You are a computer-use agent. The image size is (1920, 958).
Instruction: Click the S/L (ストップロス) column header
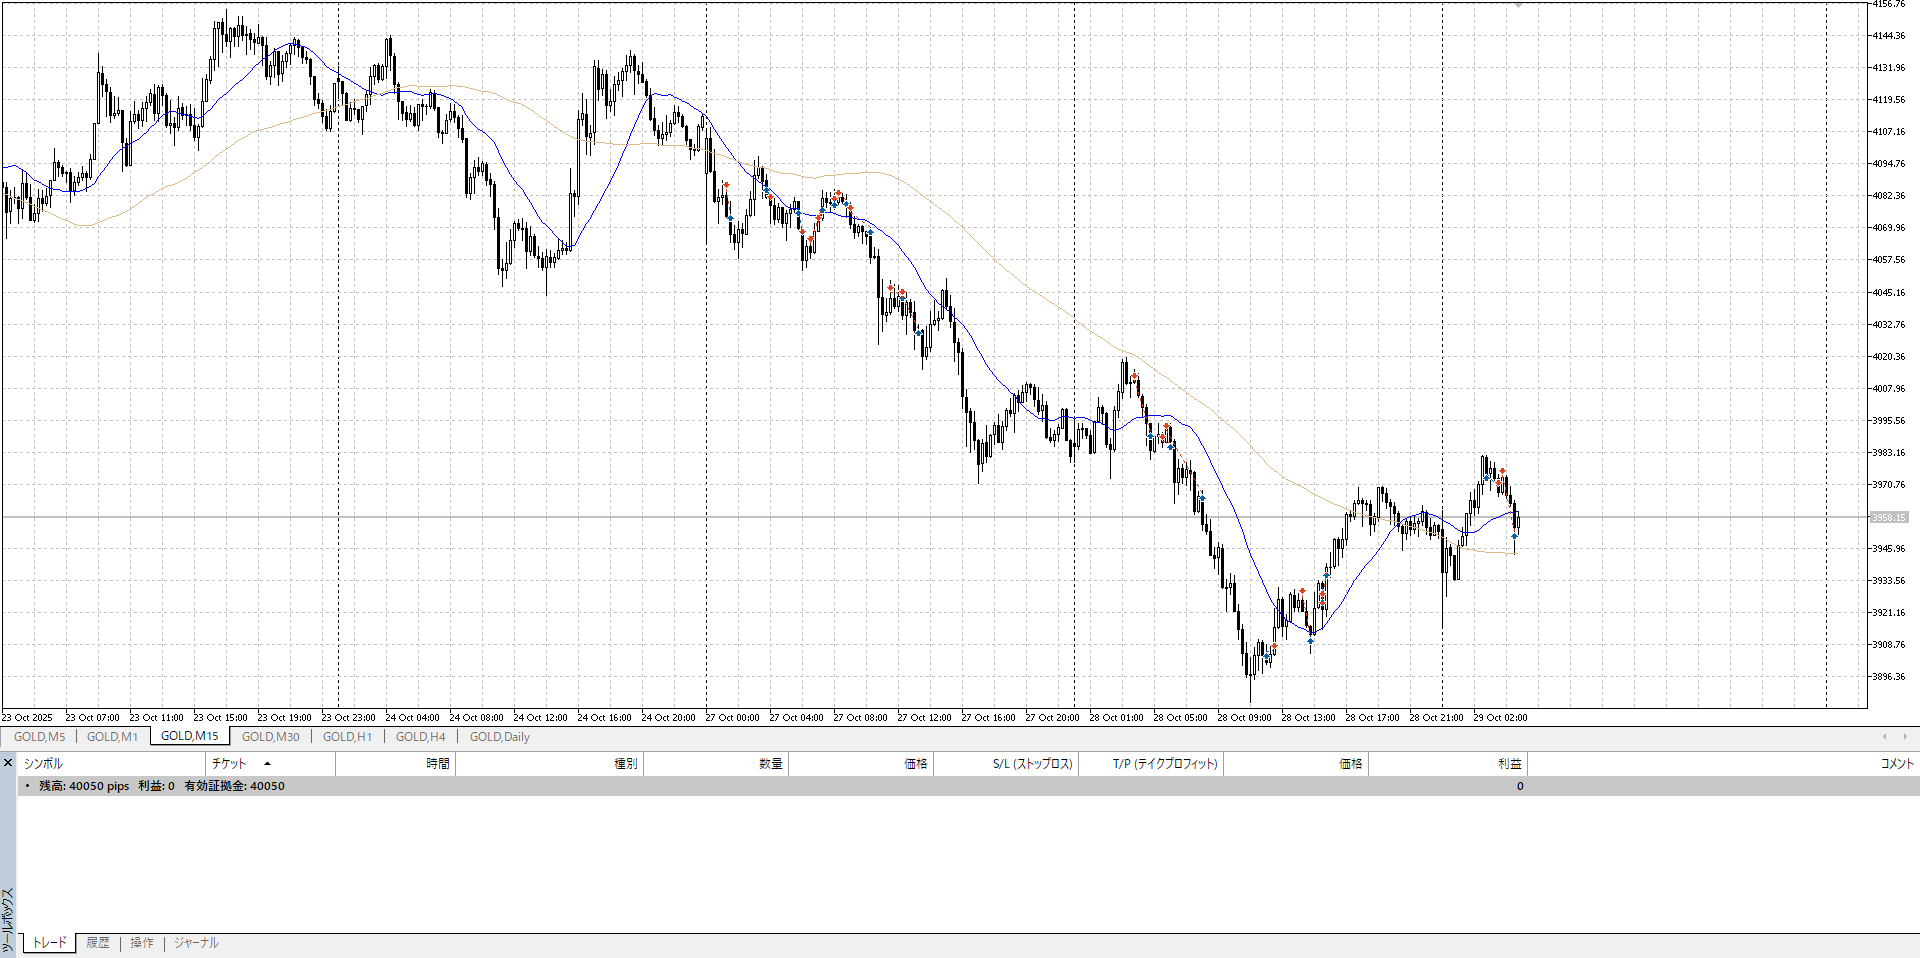point(1032,764)
